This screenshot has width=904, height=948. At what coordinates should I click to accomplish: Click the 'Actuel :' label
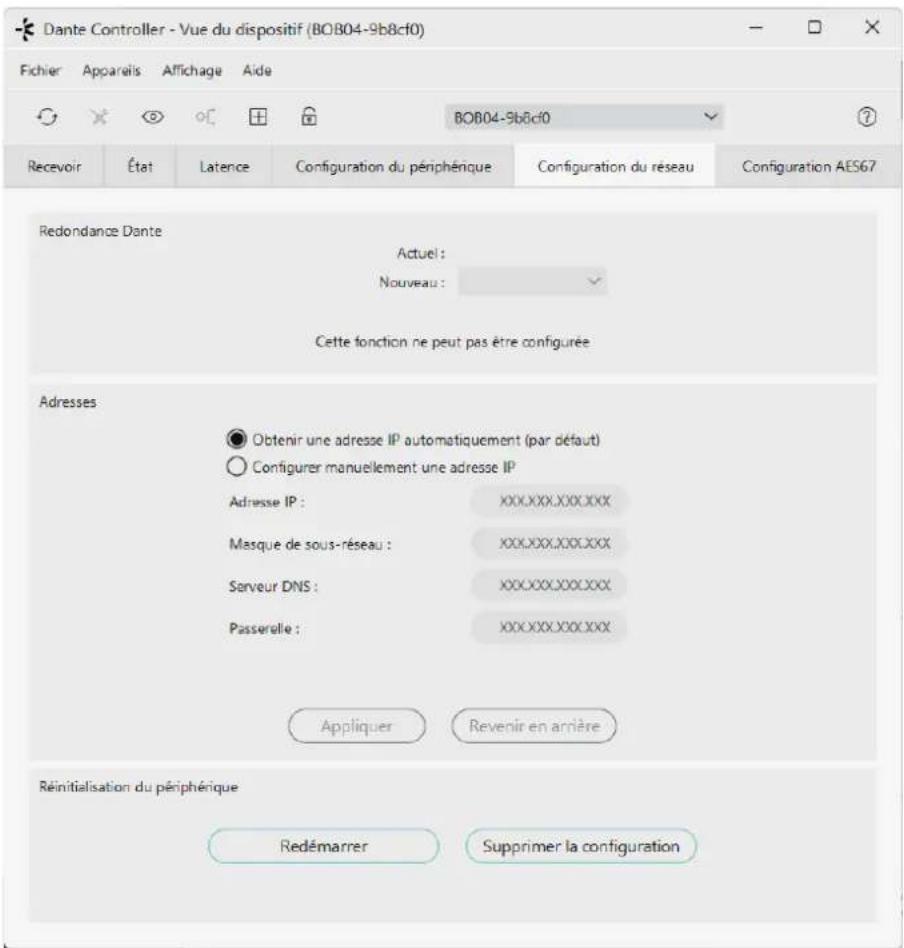421,253
